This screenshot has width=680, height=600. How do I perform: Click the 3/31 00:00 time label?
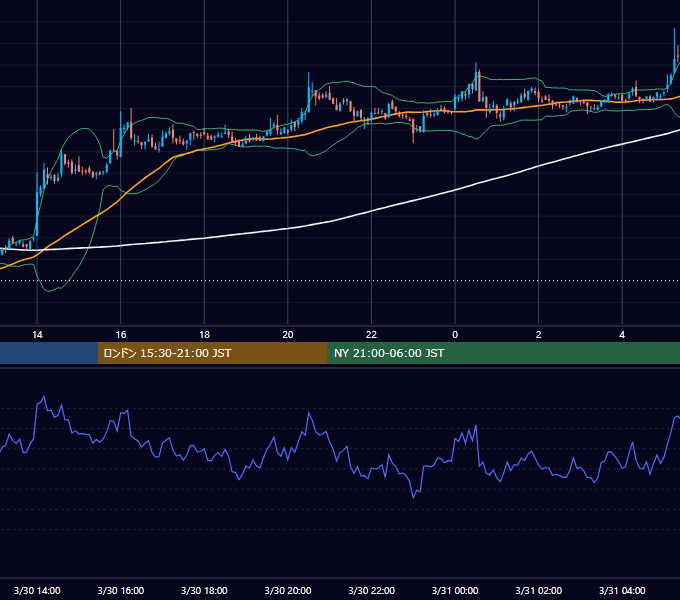coord(455,590)
